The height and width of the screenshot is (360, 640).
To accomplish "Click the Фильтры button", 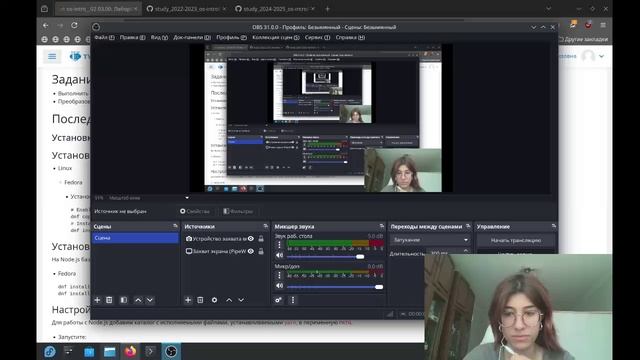I will (238, 211).
